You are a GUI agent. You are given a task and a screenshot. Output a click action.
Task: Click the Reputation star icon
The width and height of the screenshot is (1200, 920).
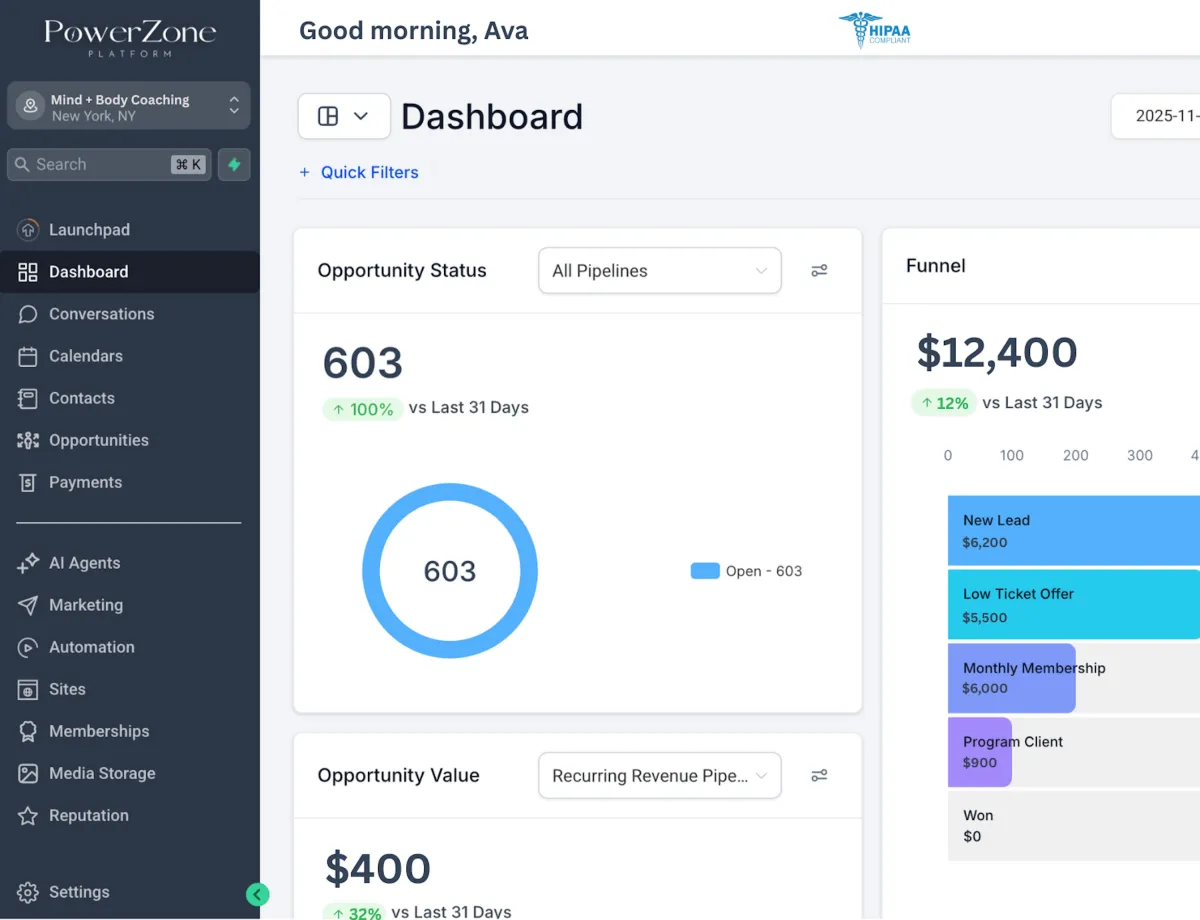pos(28,815)
